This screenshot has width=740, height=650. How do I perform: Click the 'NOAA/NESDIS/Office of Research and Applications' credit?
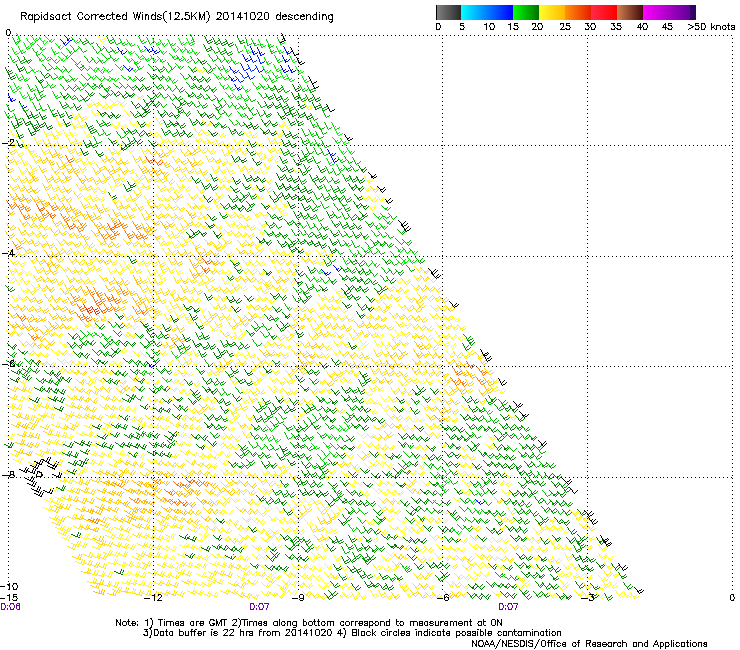pyautogui.click(x=589, y=644)
